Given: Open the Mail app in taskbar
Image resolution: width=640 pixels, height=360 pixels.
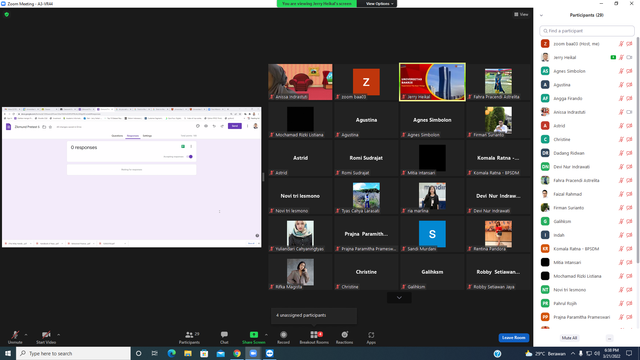Looking at the screenshot, I should pos(220,353).
